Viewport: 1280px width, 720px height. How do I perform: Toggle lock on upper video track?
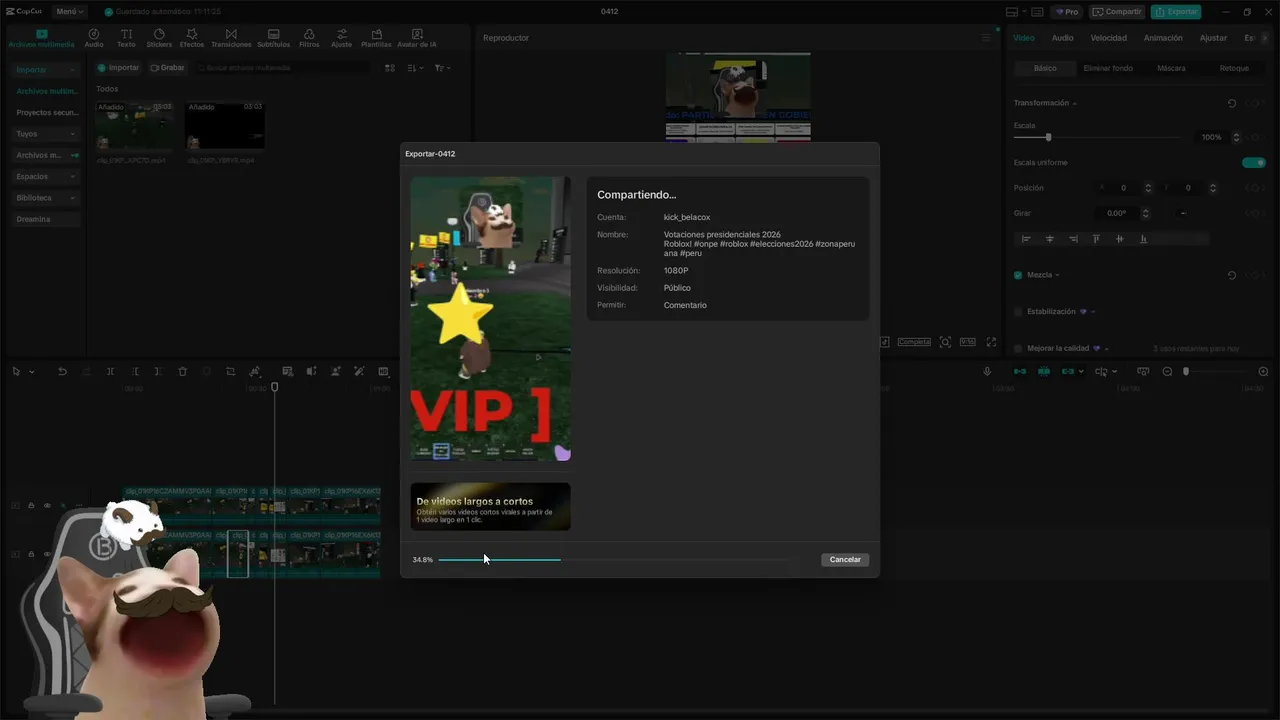point(31,506)
